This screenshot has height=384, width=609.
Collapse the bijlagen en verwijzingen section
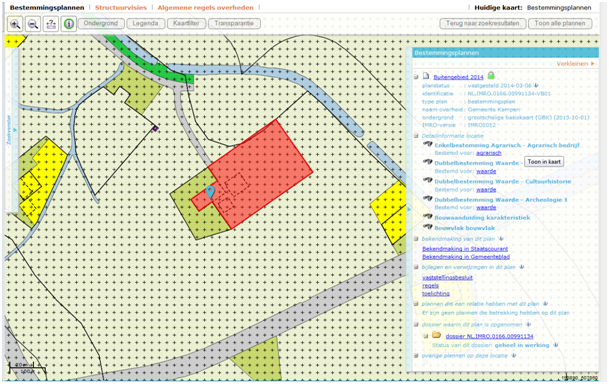coord(416,267)
